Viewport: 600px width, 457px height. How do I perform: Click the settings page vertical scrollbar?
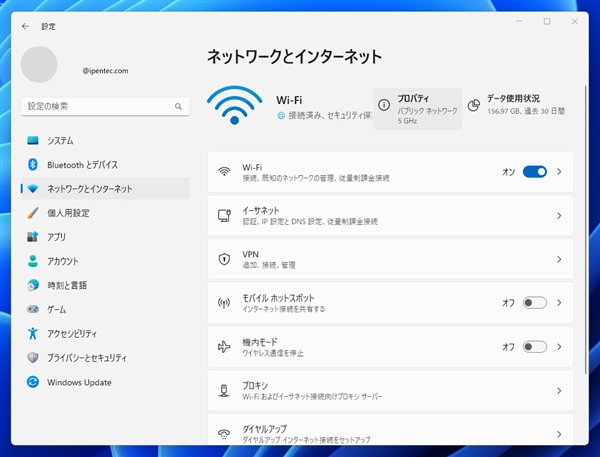tap(585, 230)
